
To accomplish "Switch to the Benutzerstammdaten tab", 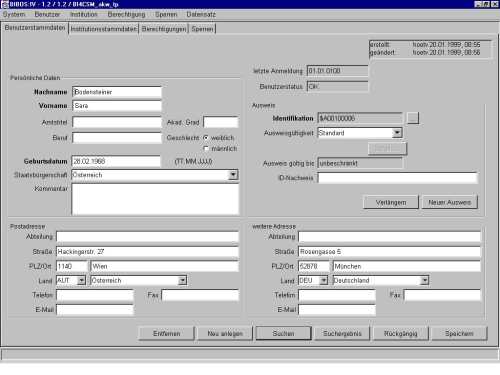I will [x=35, y=28].
